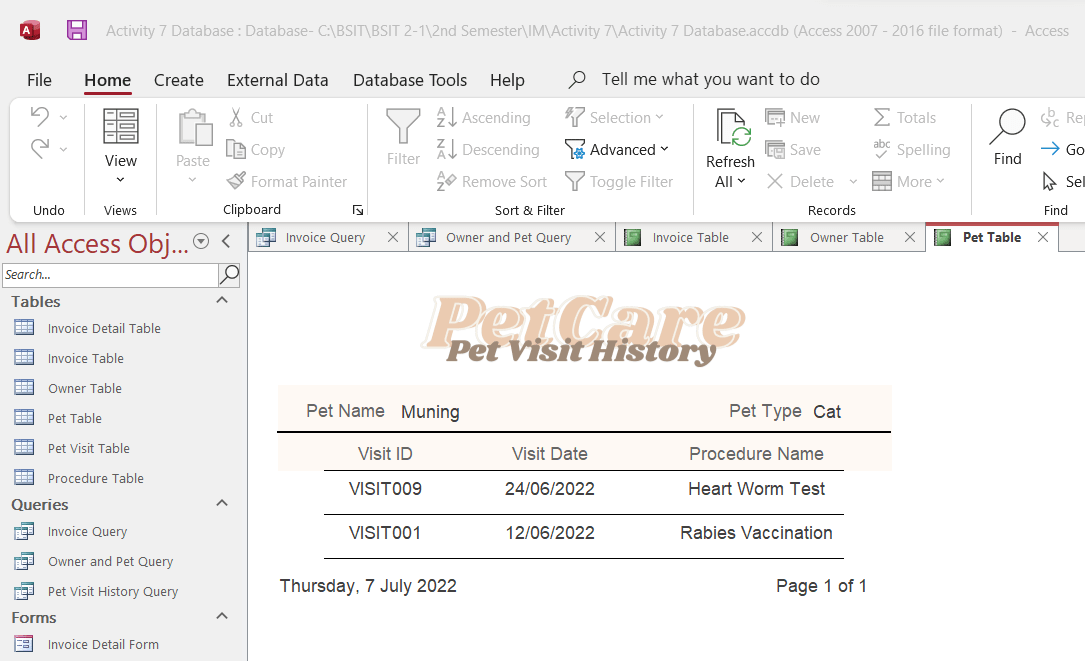Click the Filter funnel icon
This screenshot has height=661, width=1085.
tap(403, 127)
